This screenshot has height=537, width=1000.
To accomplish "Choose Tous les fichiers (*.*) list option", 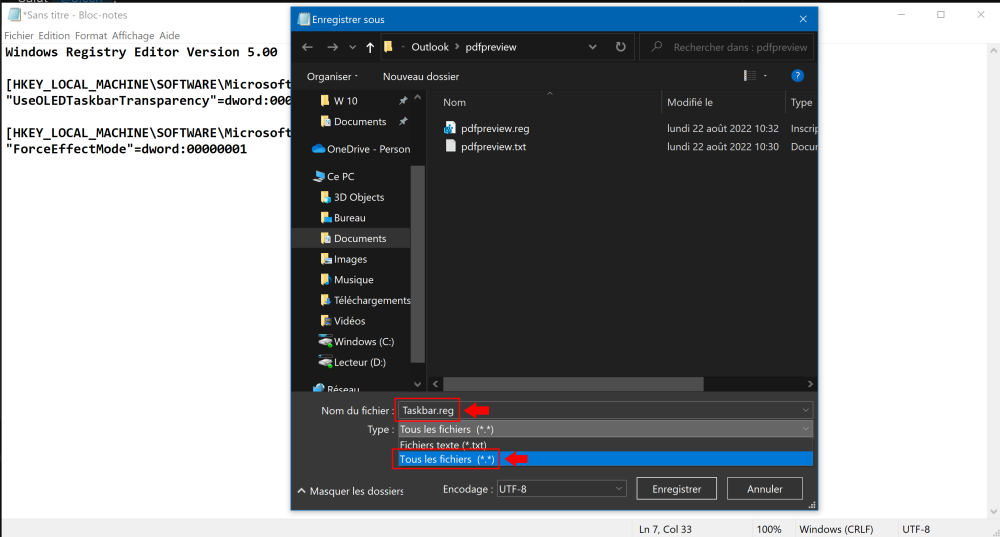I will (605, 459).
